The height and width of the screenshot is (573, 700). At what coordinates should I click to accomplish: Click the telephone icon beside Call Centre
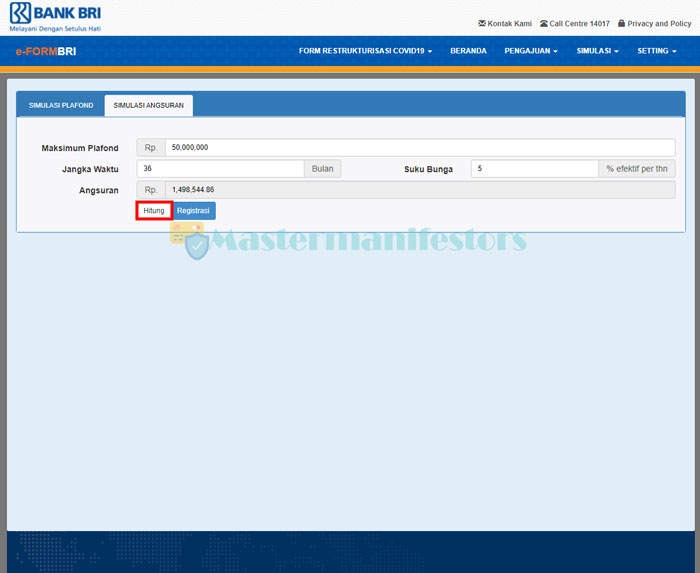pos(544,23)
